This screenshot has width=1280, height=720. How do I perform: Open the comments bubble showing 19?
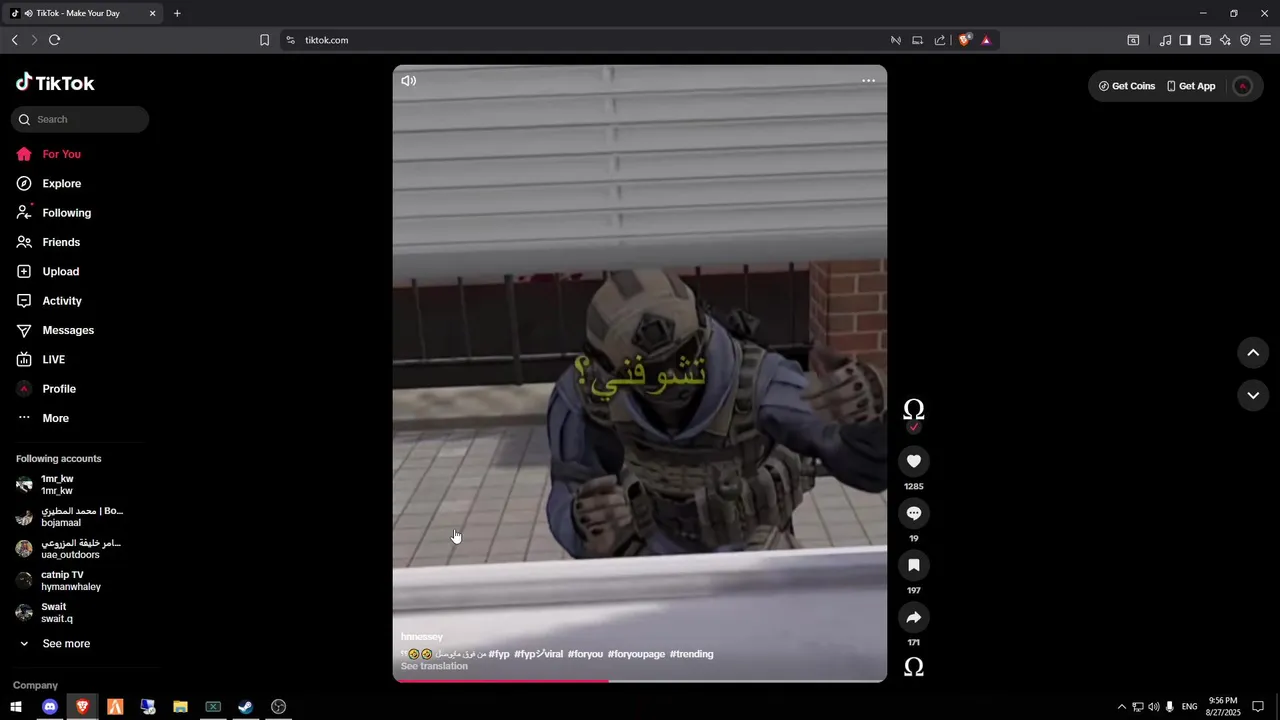click(913, 513)
